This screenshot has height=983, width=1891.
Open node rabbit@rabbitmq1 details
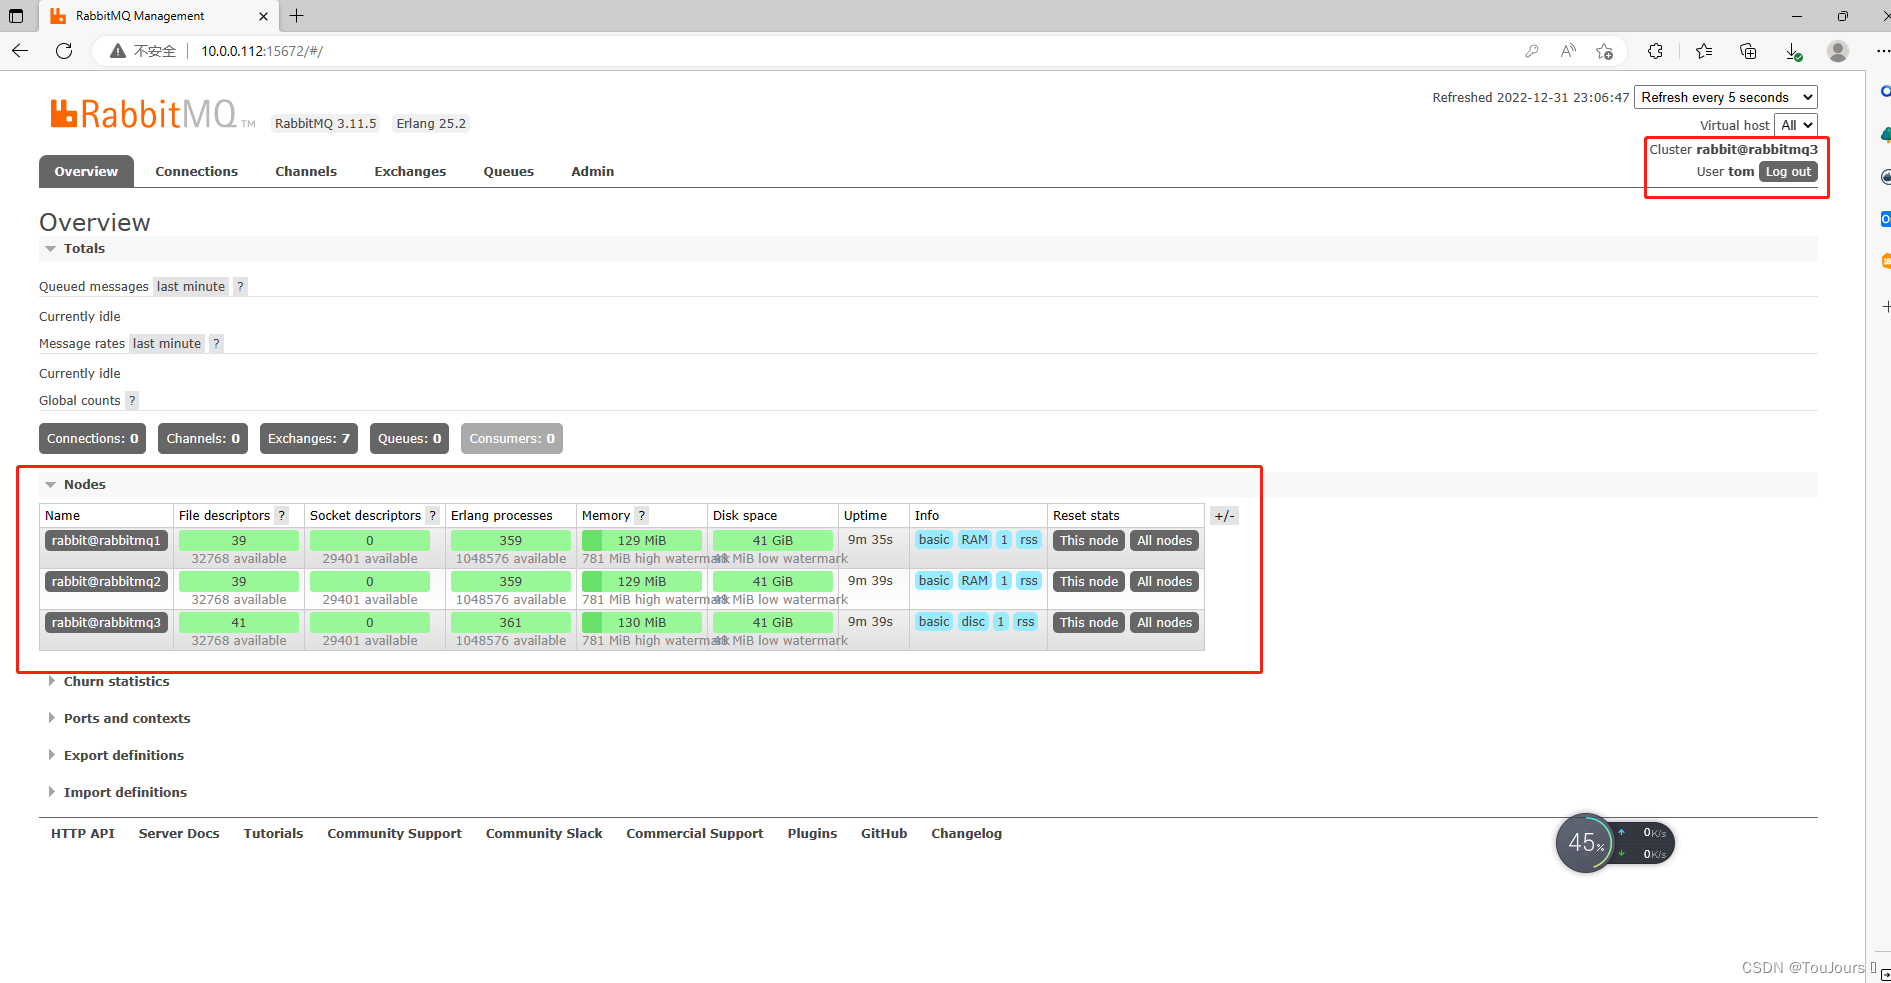pos(106,540)
